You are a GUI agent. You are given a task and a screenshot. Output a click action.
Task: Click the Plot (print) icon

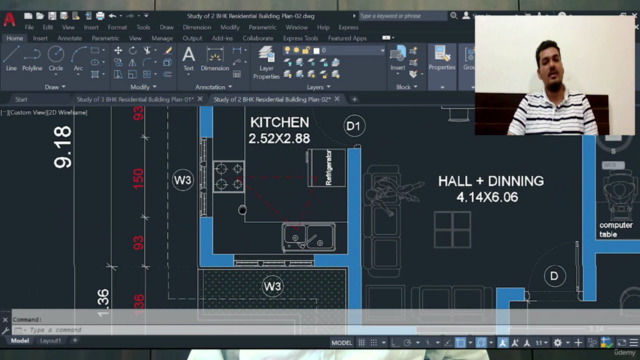(100, 16)
